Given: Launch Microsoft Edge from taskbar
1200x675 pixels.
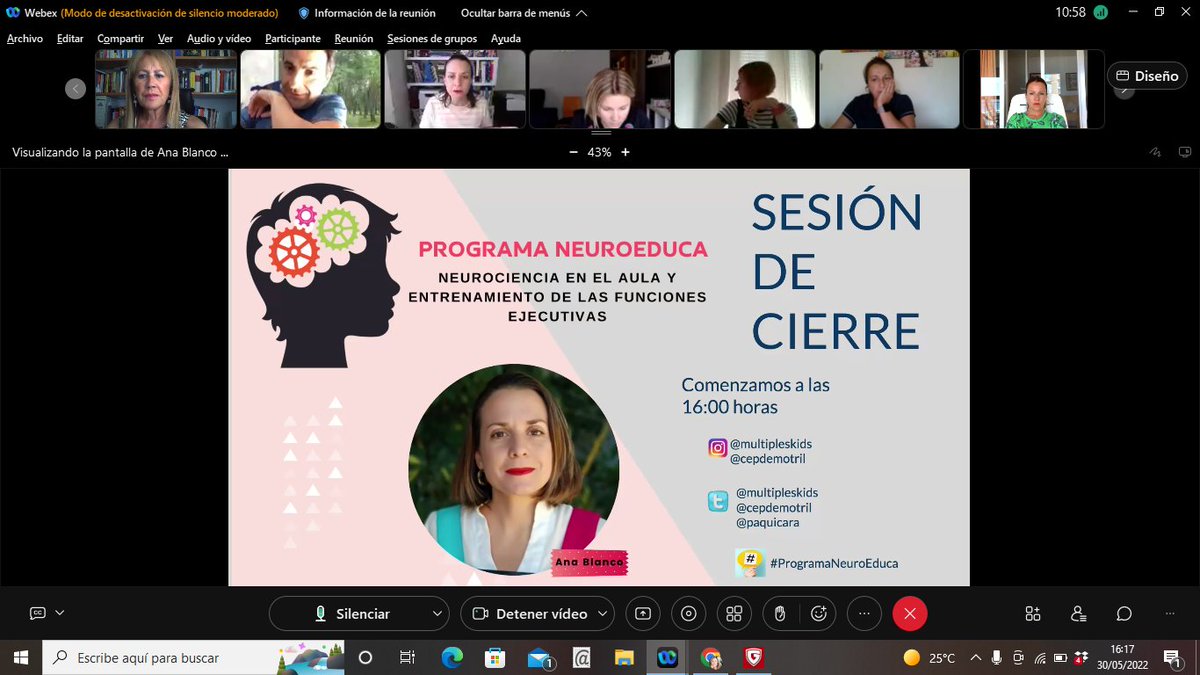Looking at the screenshot, I should tap(452, 657).
